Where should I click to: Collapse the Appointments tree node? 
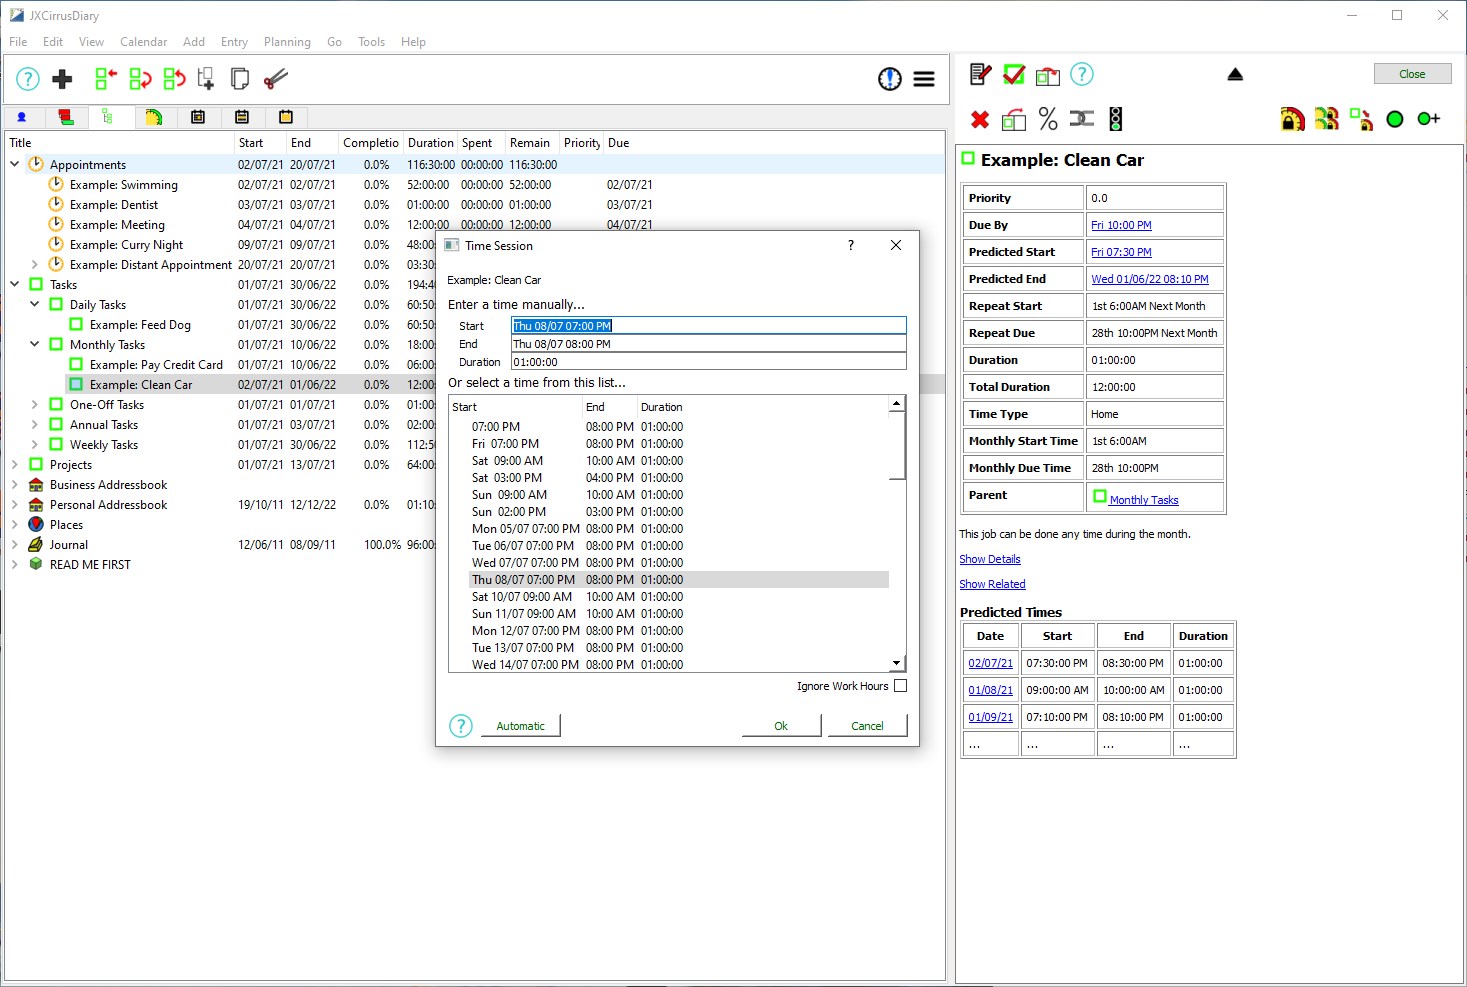(15, 165)
